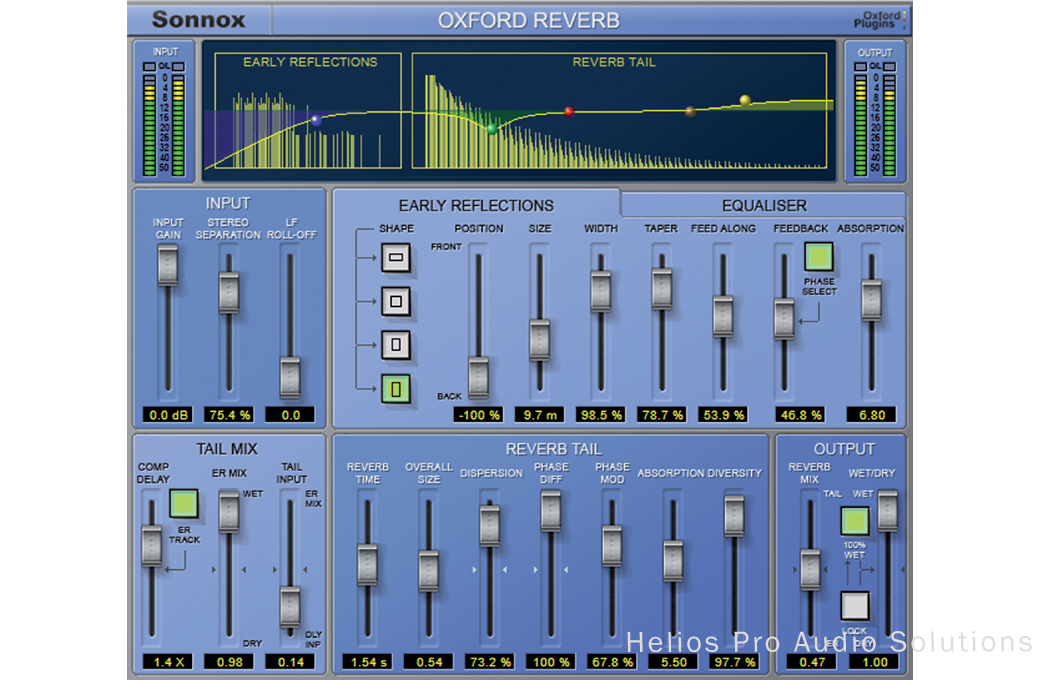
Task: Click the Comp Delay 1.4 X value field
Action: click(168, 662)
